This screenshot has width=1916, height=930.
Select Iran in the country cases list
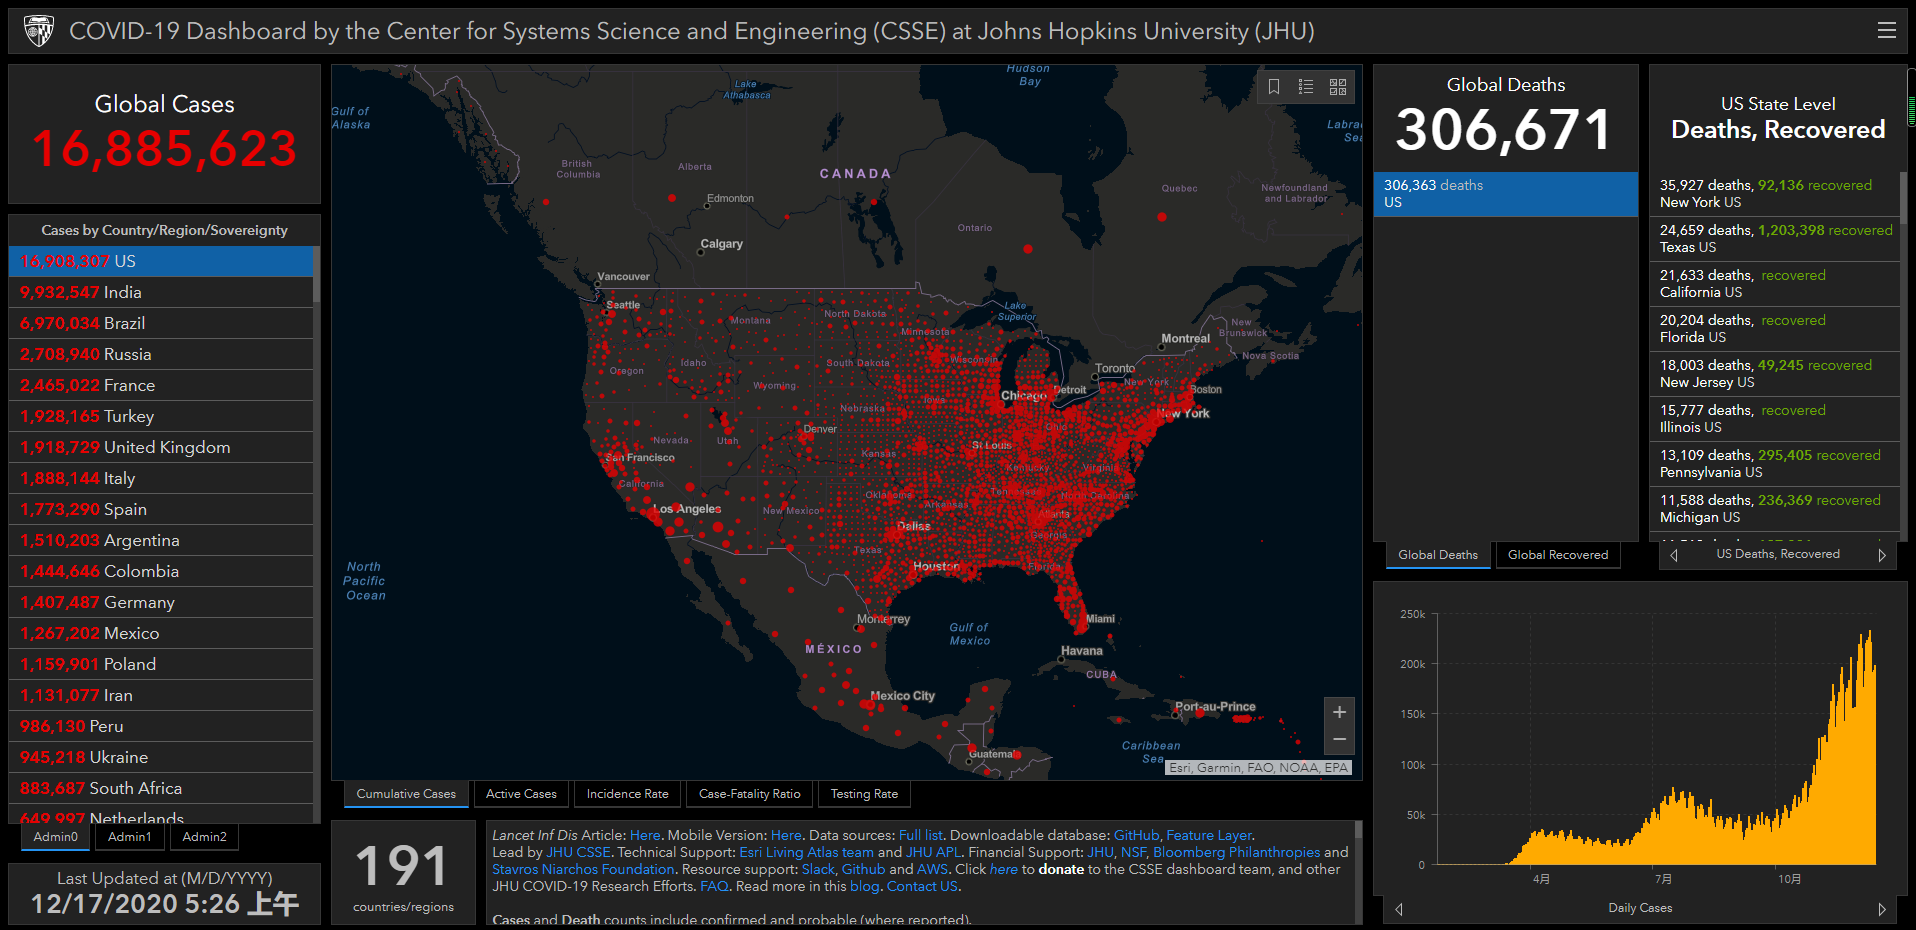coord(161,695)
